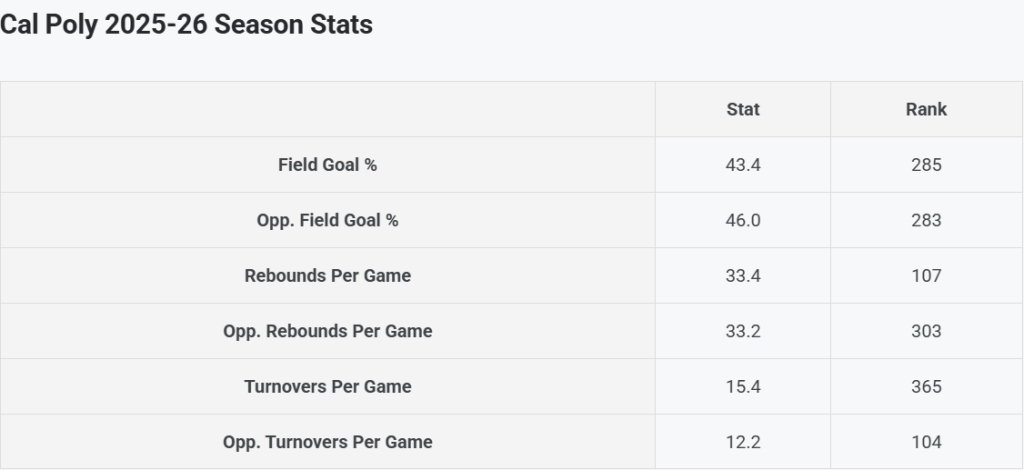This screenshot has height=470, width=1024.
Task: Click the Opp. Rebounds Per Game label
Action: (x=327, y=331)
